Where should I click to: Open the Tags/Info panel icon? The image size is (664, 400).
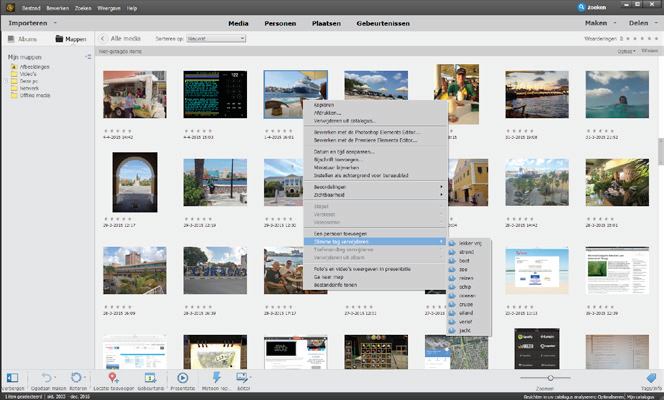[649, 377]
